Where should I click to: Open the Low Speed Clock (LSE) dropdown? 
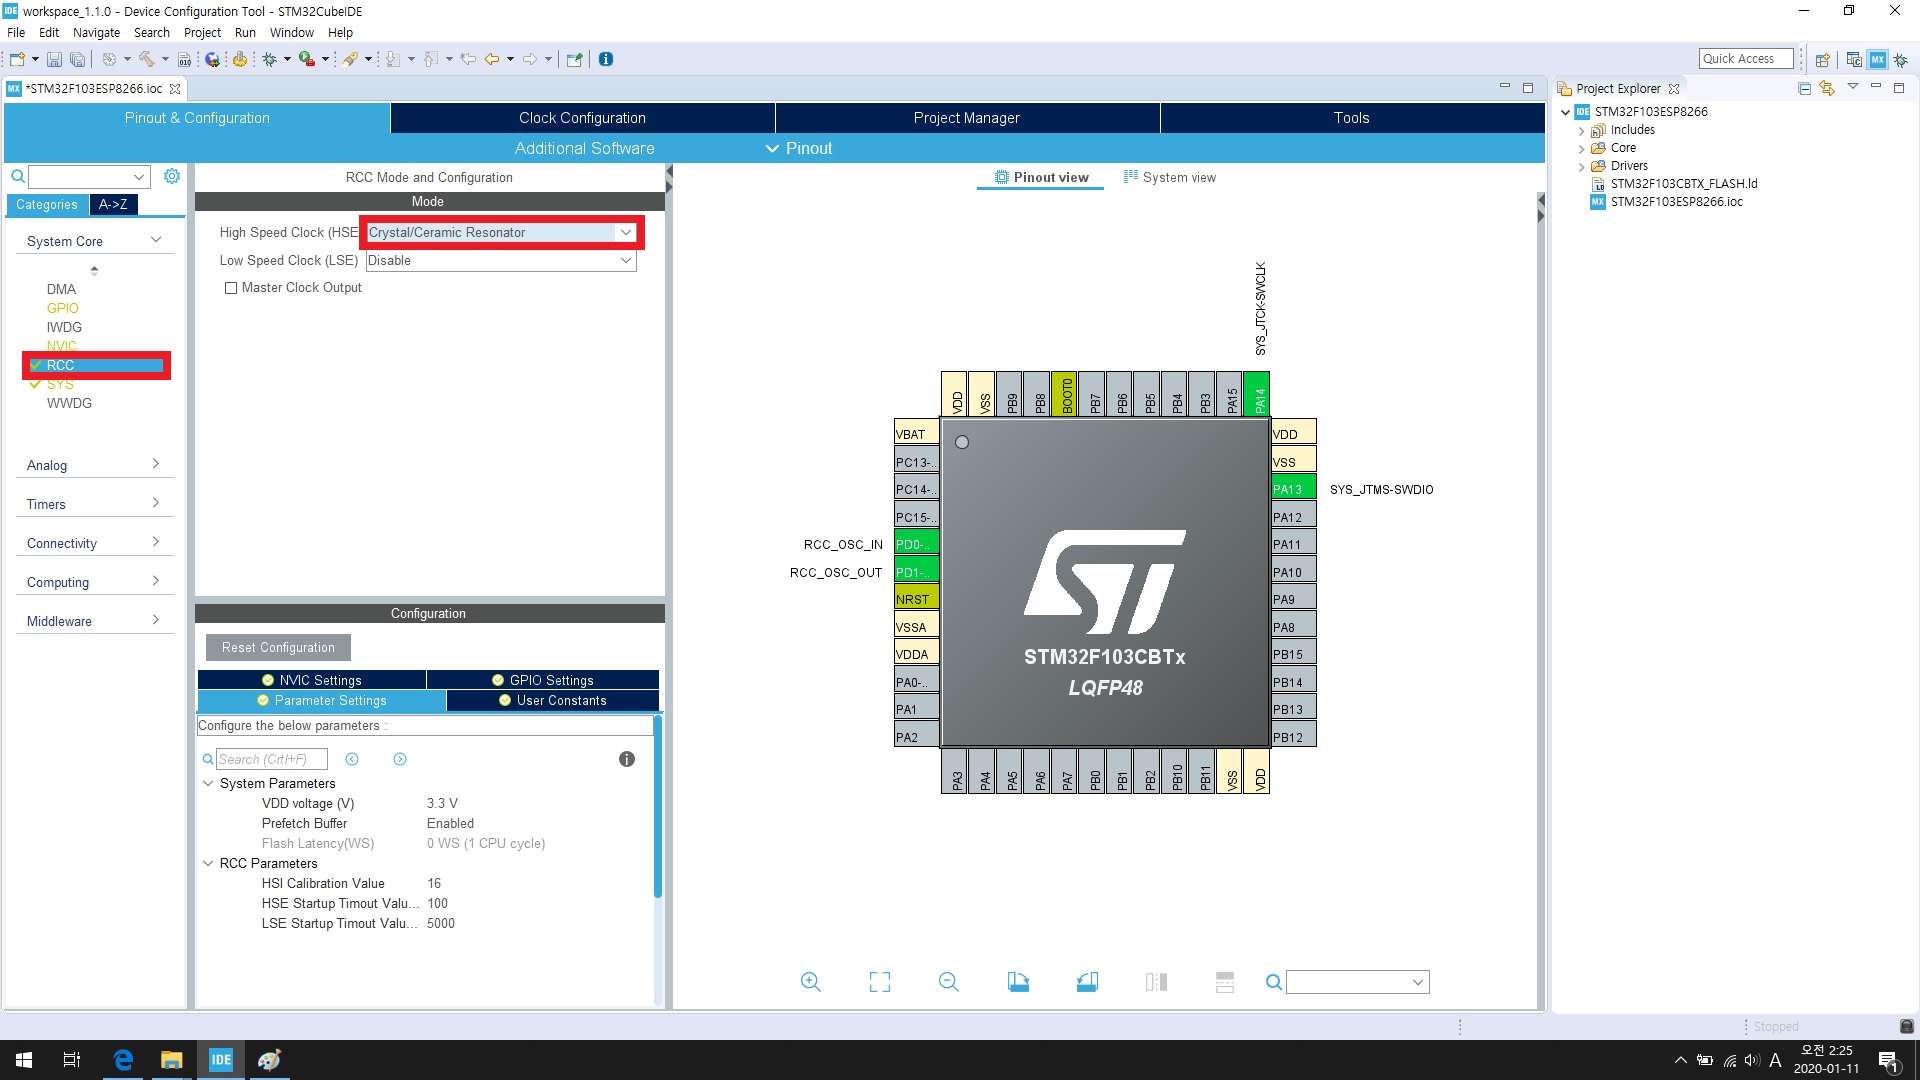(x=625, y=260)
